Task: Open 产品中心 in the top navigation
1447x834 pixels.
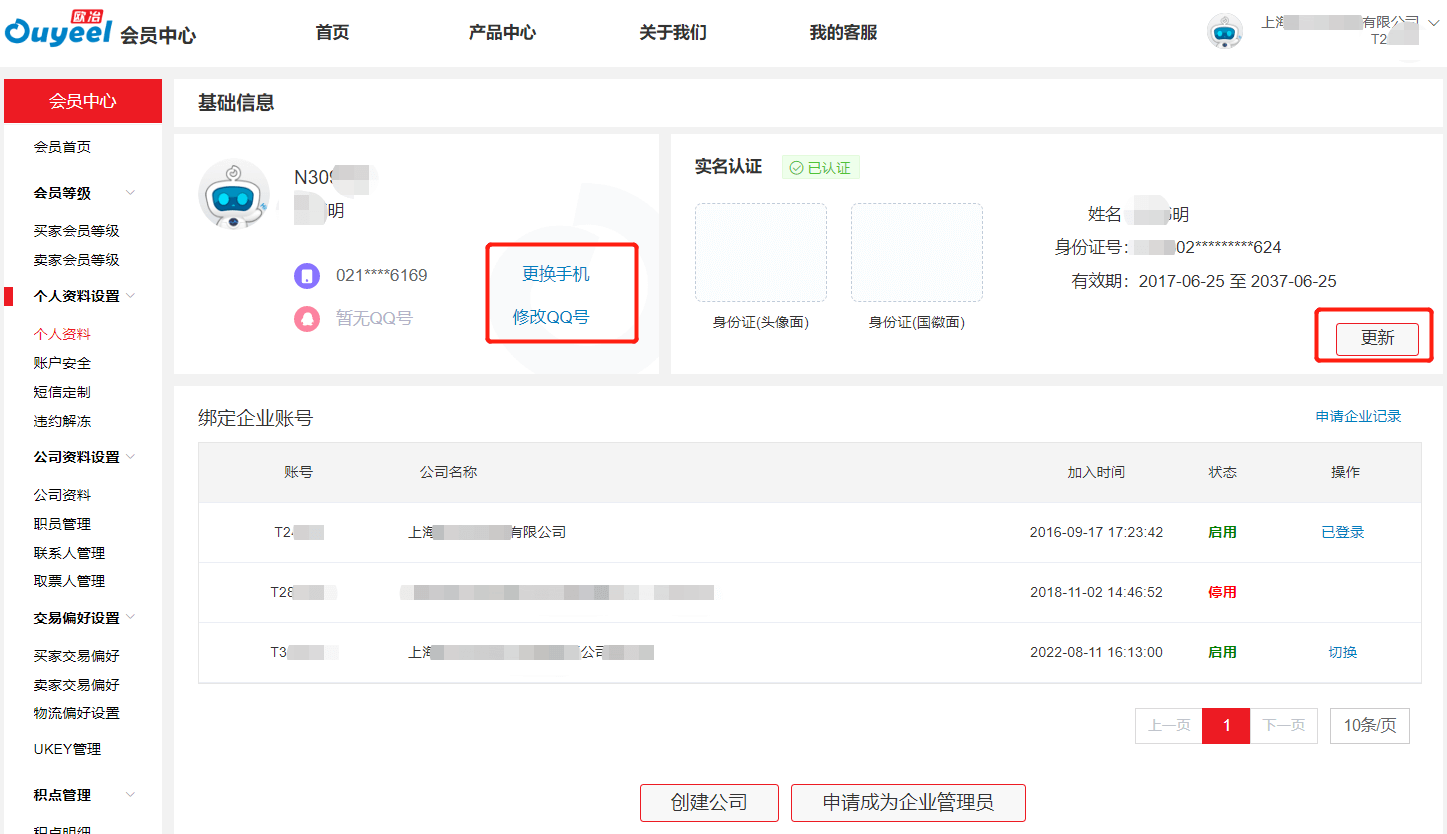Action: [502, 33]
